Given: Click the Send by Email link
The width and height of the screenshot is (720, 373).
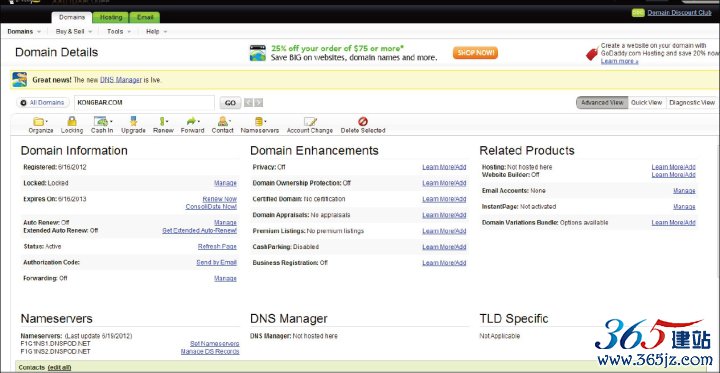Looking at the screenshot, I should pyautogui.click(x=216, y=262).
